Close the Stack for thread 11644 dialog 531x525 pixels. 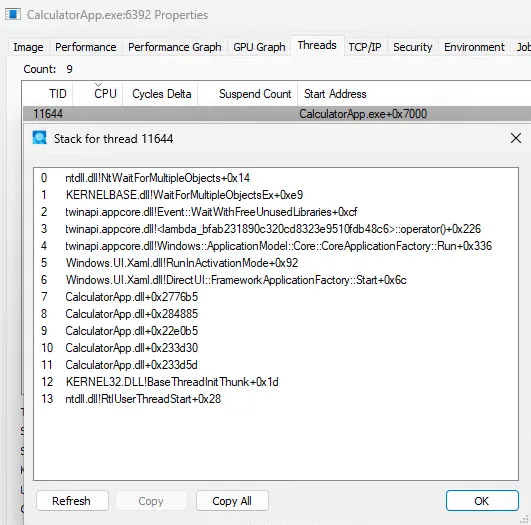515,138
